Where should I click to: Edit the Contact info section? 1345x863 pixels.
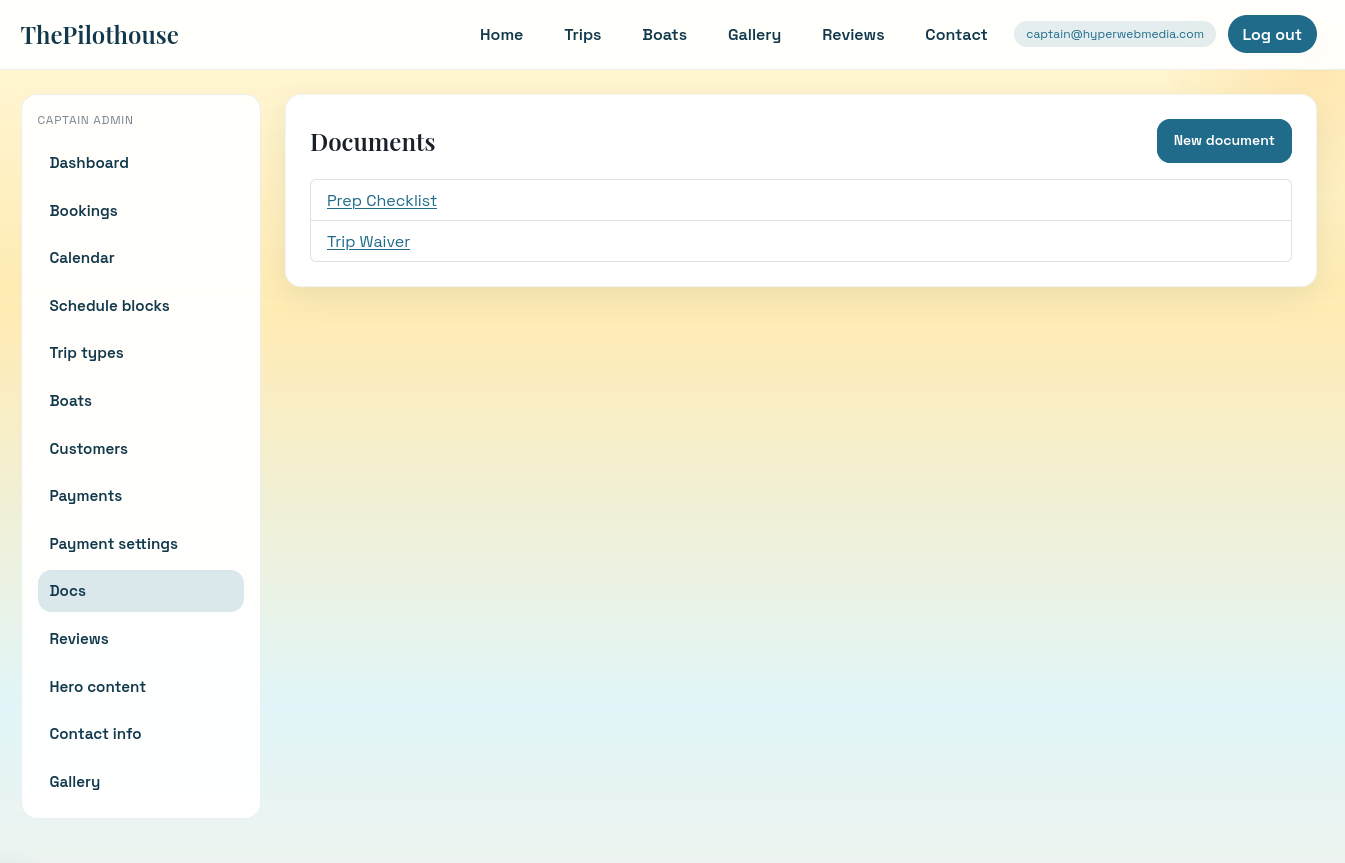tap(95, 734)
